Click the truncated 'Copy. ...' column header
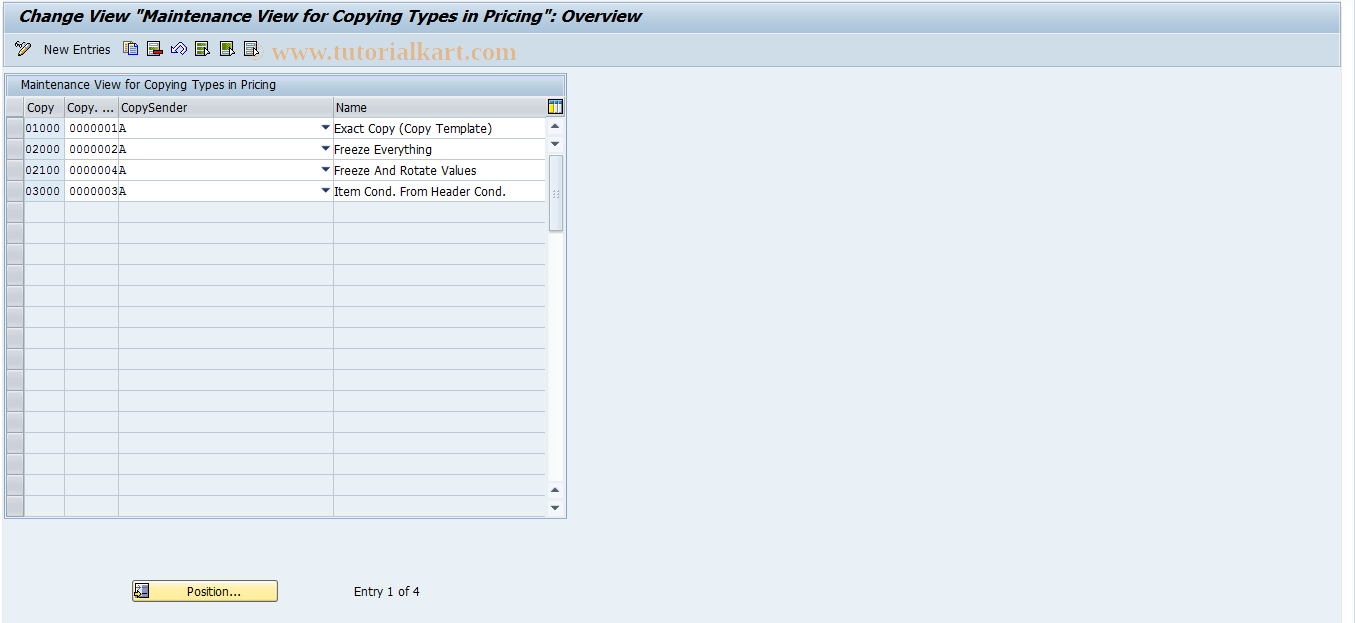 point(91,107)
